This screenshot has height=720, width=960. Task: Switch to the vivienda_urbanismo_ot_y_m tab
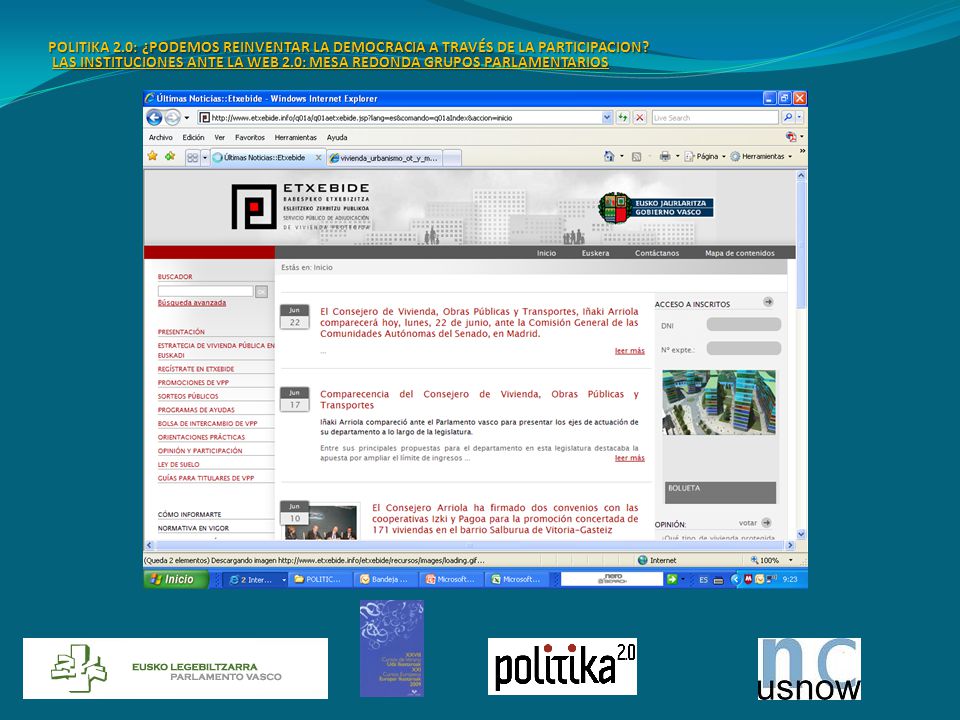384,158
